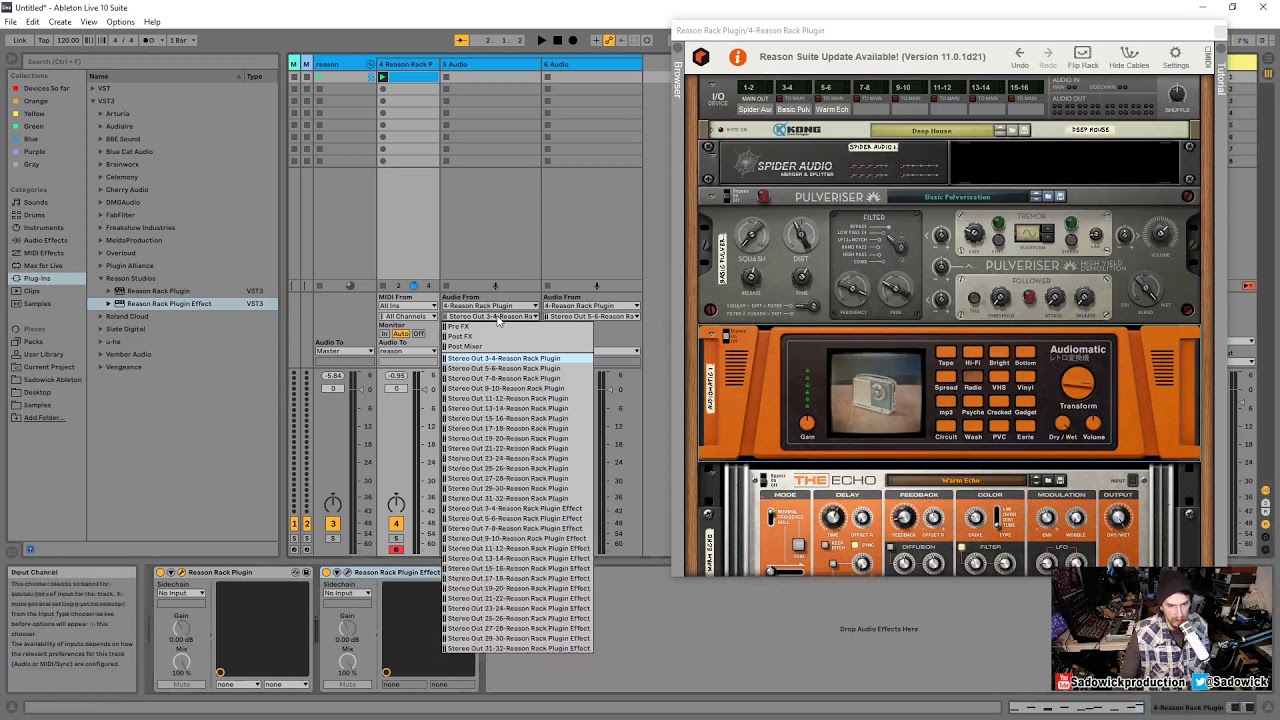
Task: Select Audio Effects category in browser
Action: pos(45,240)
